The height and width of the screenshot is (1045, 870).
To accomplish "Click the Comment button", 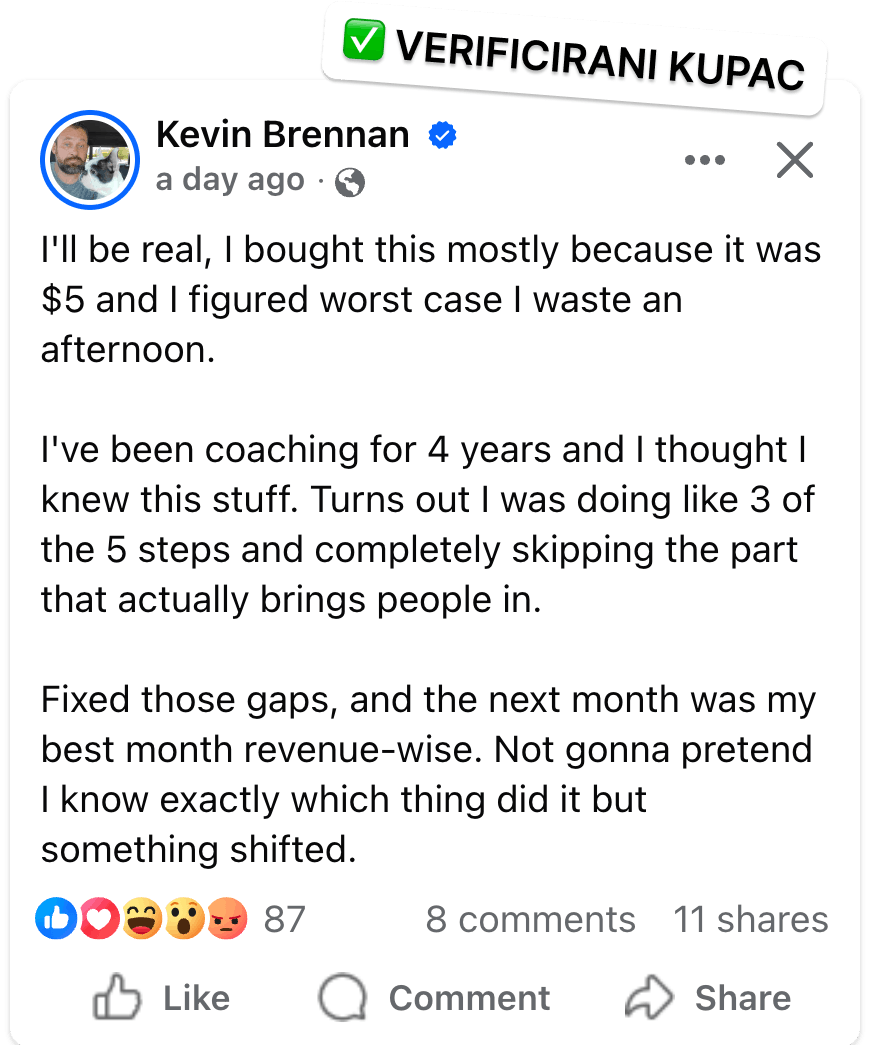I will [x=434, y=998].
